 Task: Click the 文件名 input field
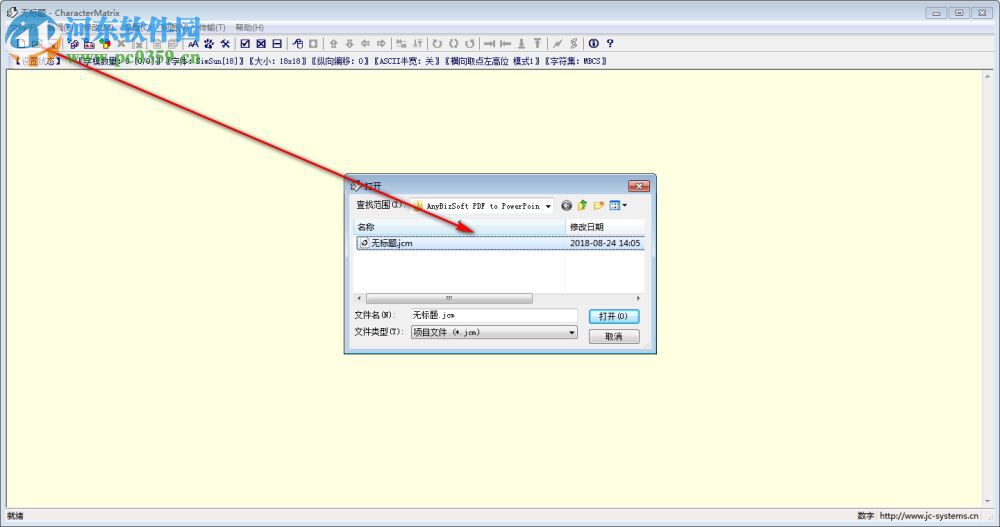pos(494,315)
